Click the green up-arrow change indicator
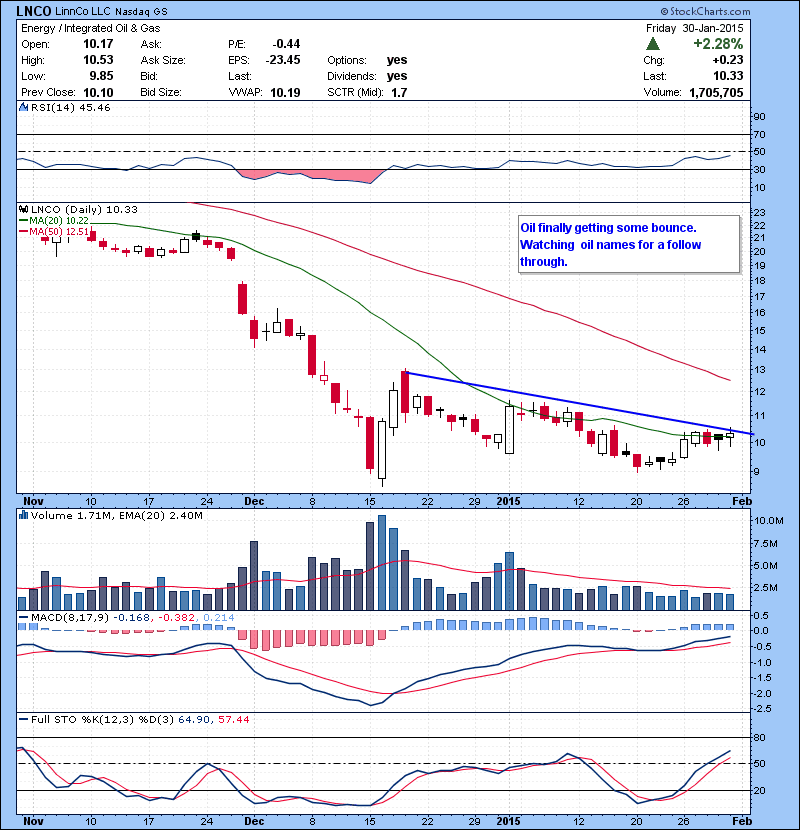The height and width of the screenshot is (830, 800). point(653,44)
